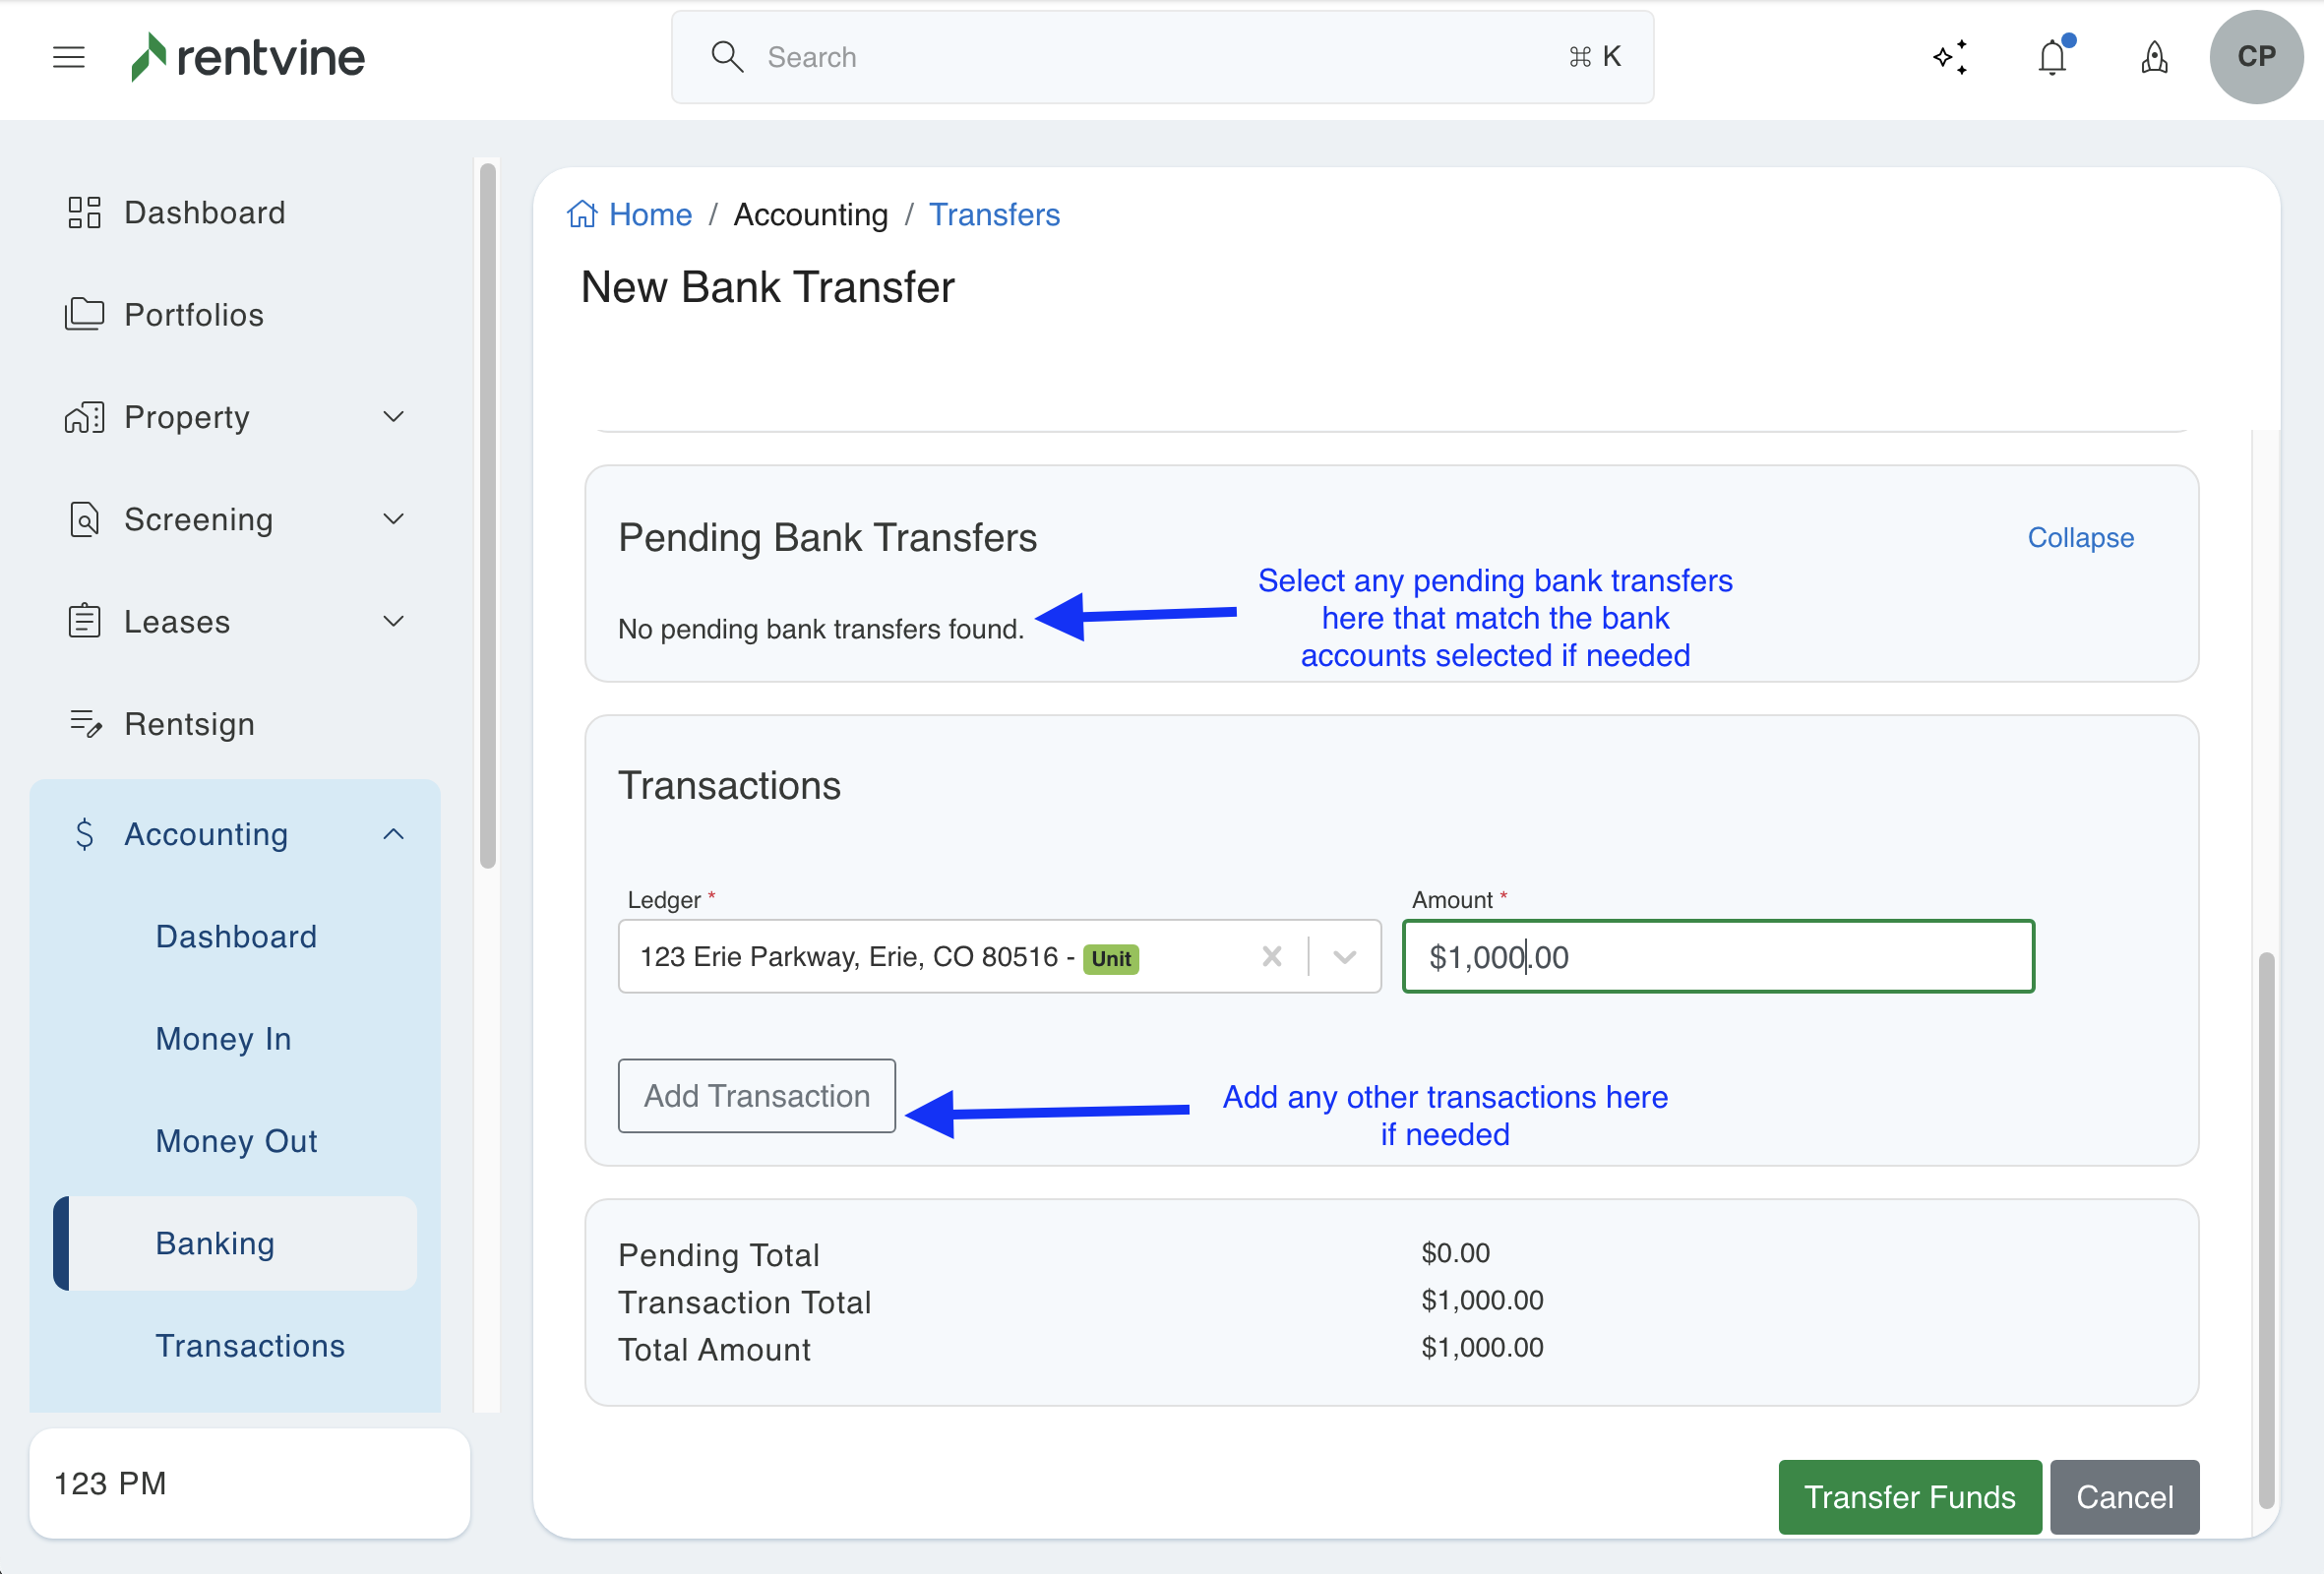The height and width of the screenshot is (1574, 2324).
Task: Select Money In in sidebar
Action: click(x=223, y=1039)
